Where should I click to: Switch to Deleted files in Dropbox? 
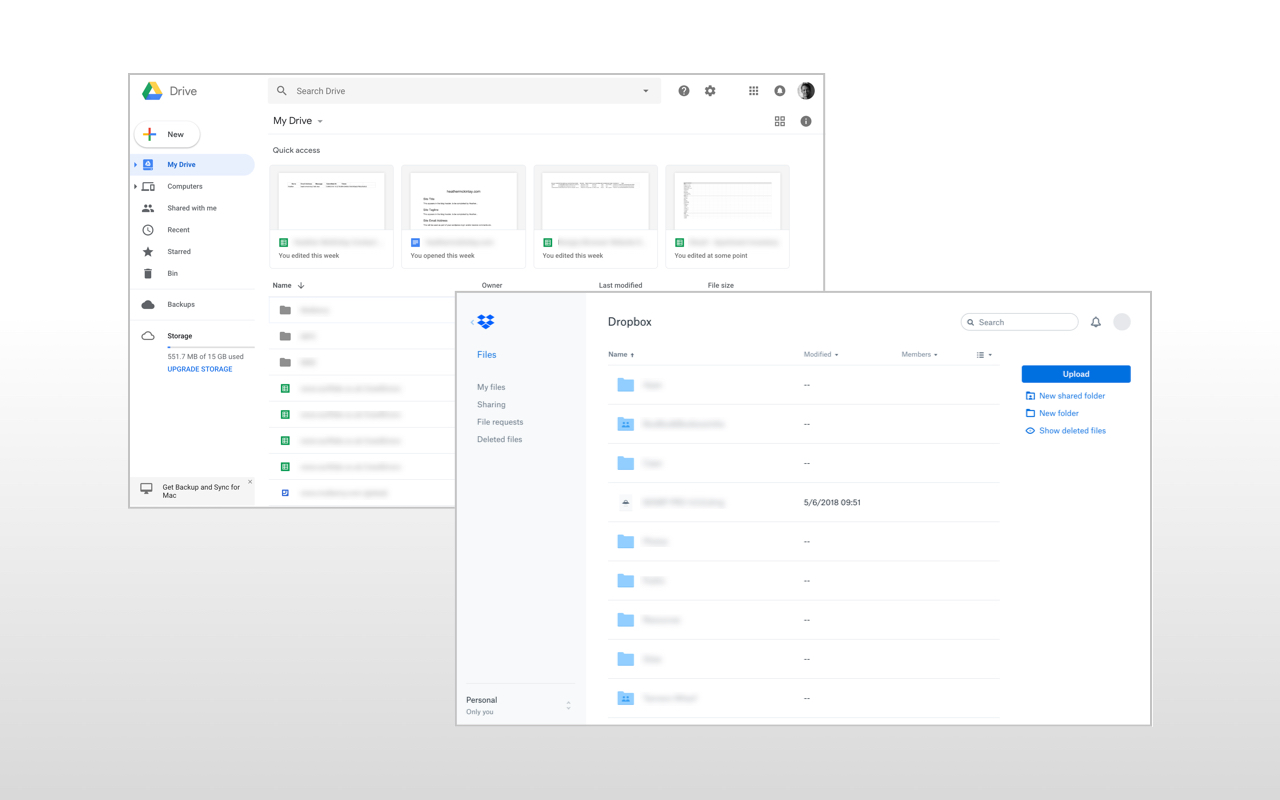coord(499,439)
